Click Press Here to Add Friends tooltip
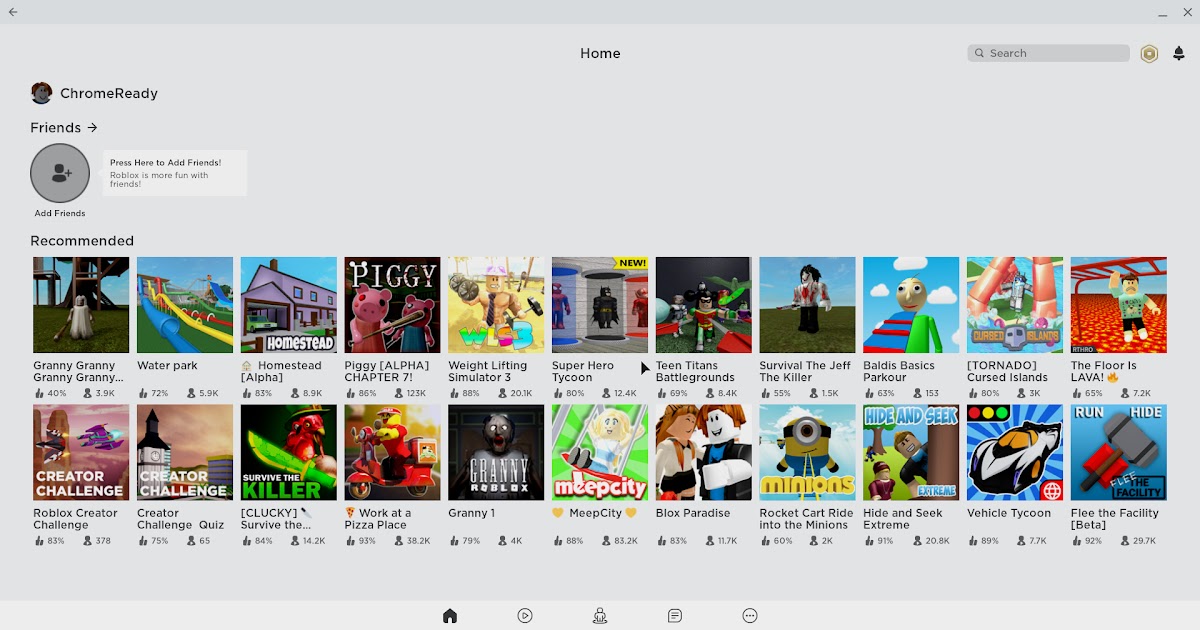 point(175,173)
